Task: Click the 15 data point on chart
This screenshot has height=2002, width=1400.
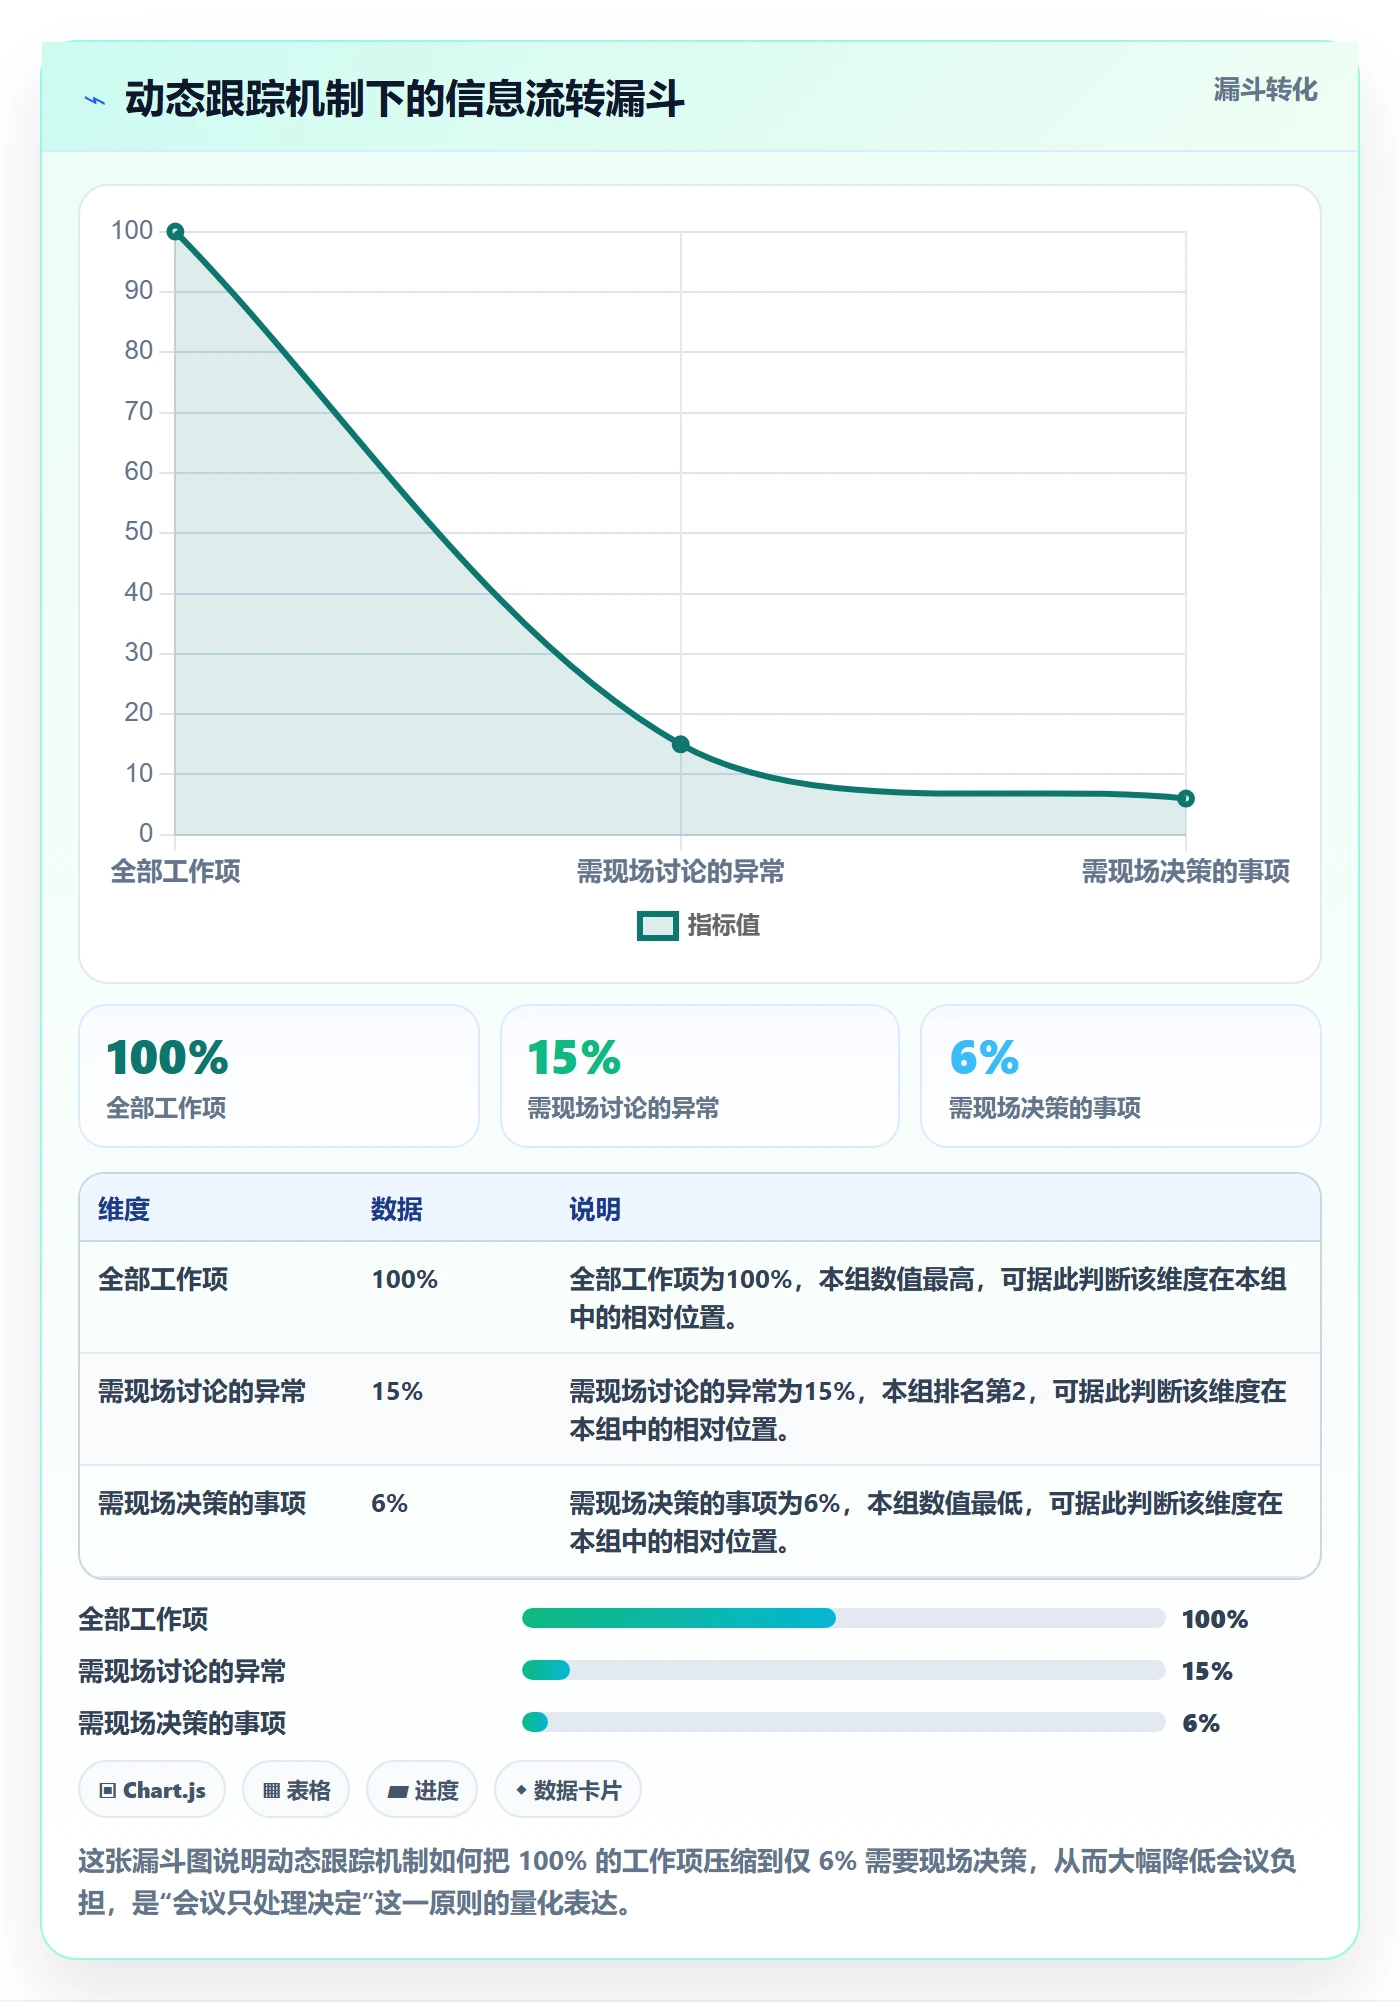Action: coord(680,744)
